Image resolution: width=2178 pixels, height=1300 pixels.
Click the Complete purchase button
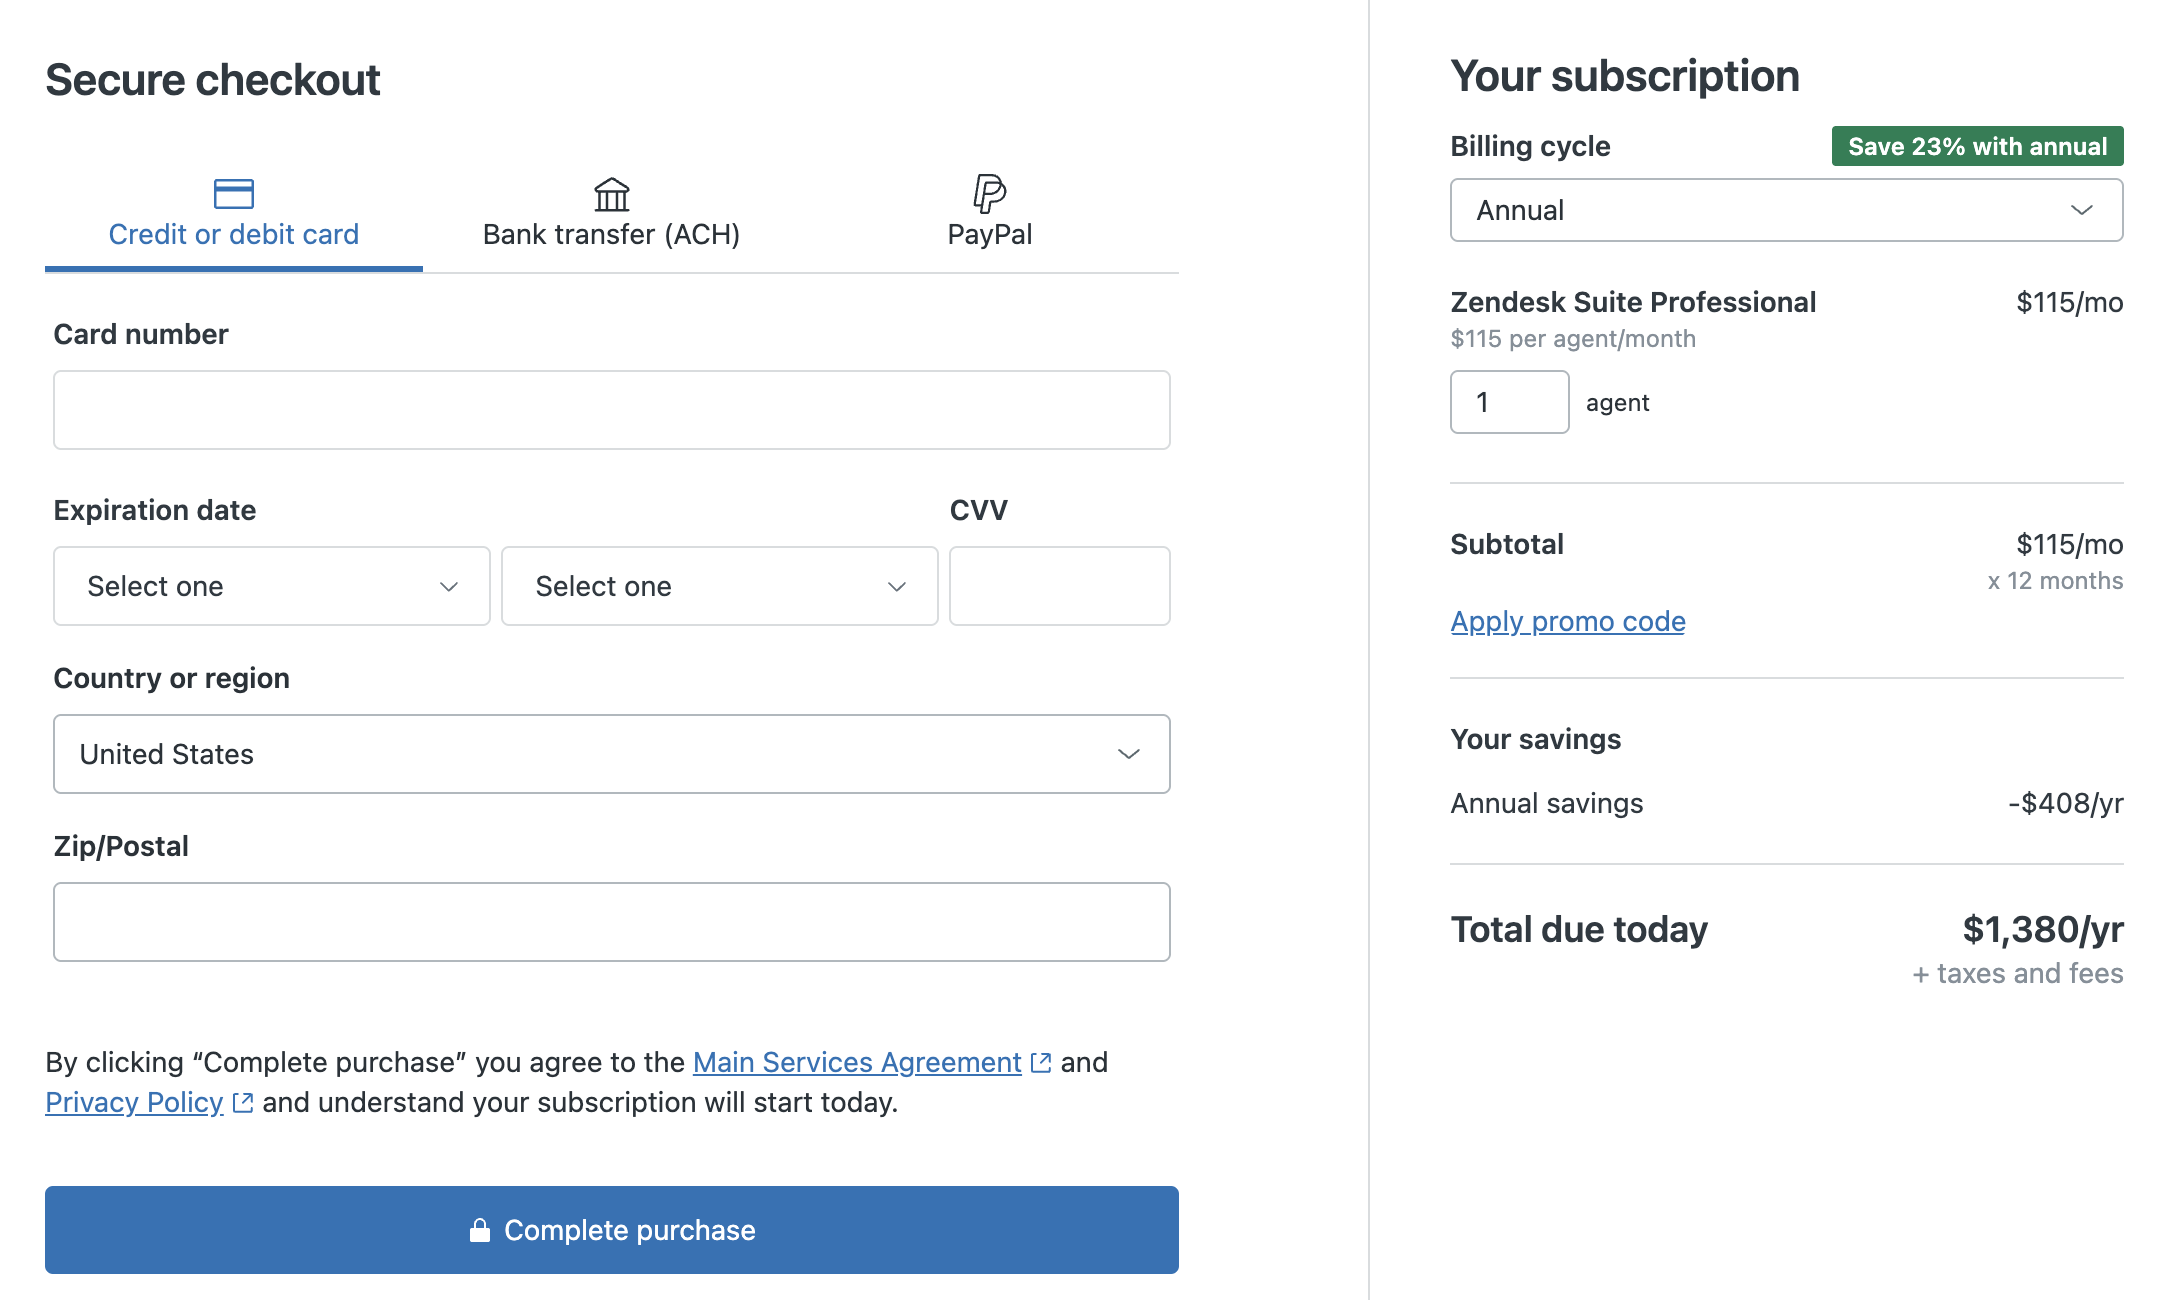[612, 1230]
